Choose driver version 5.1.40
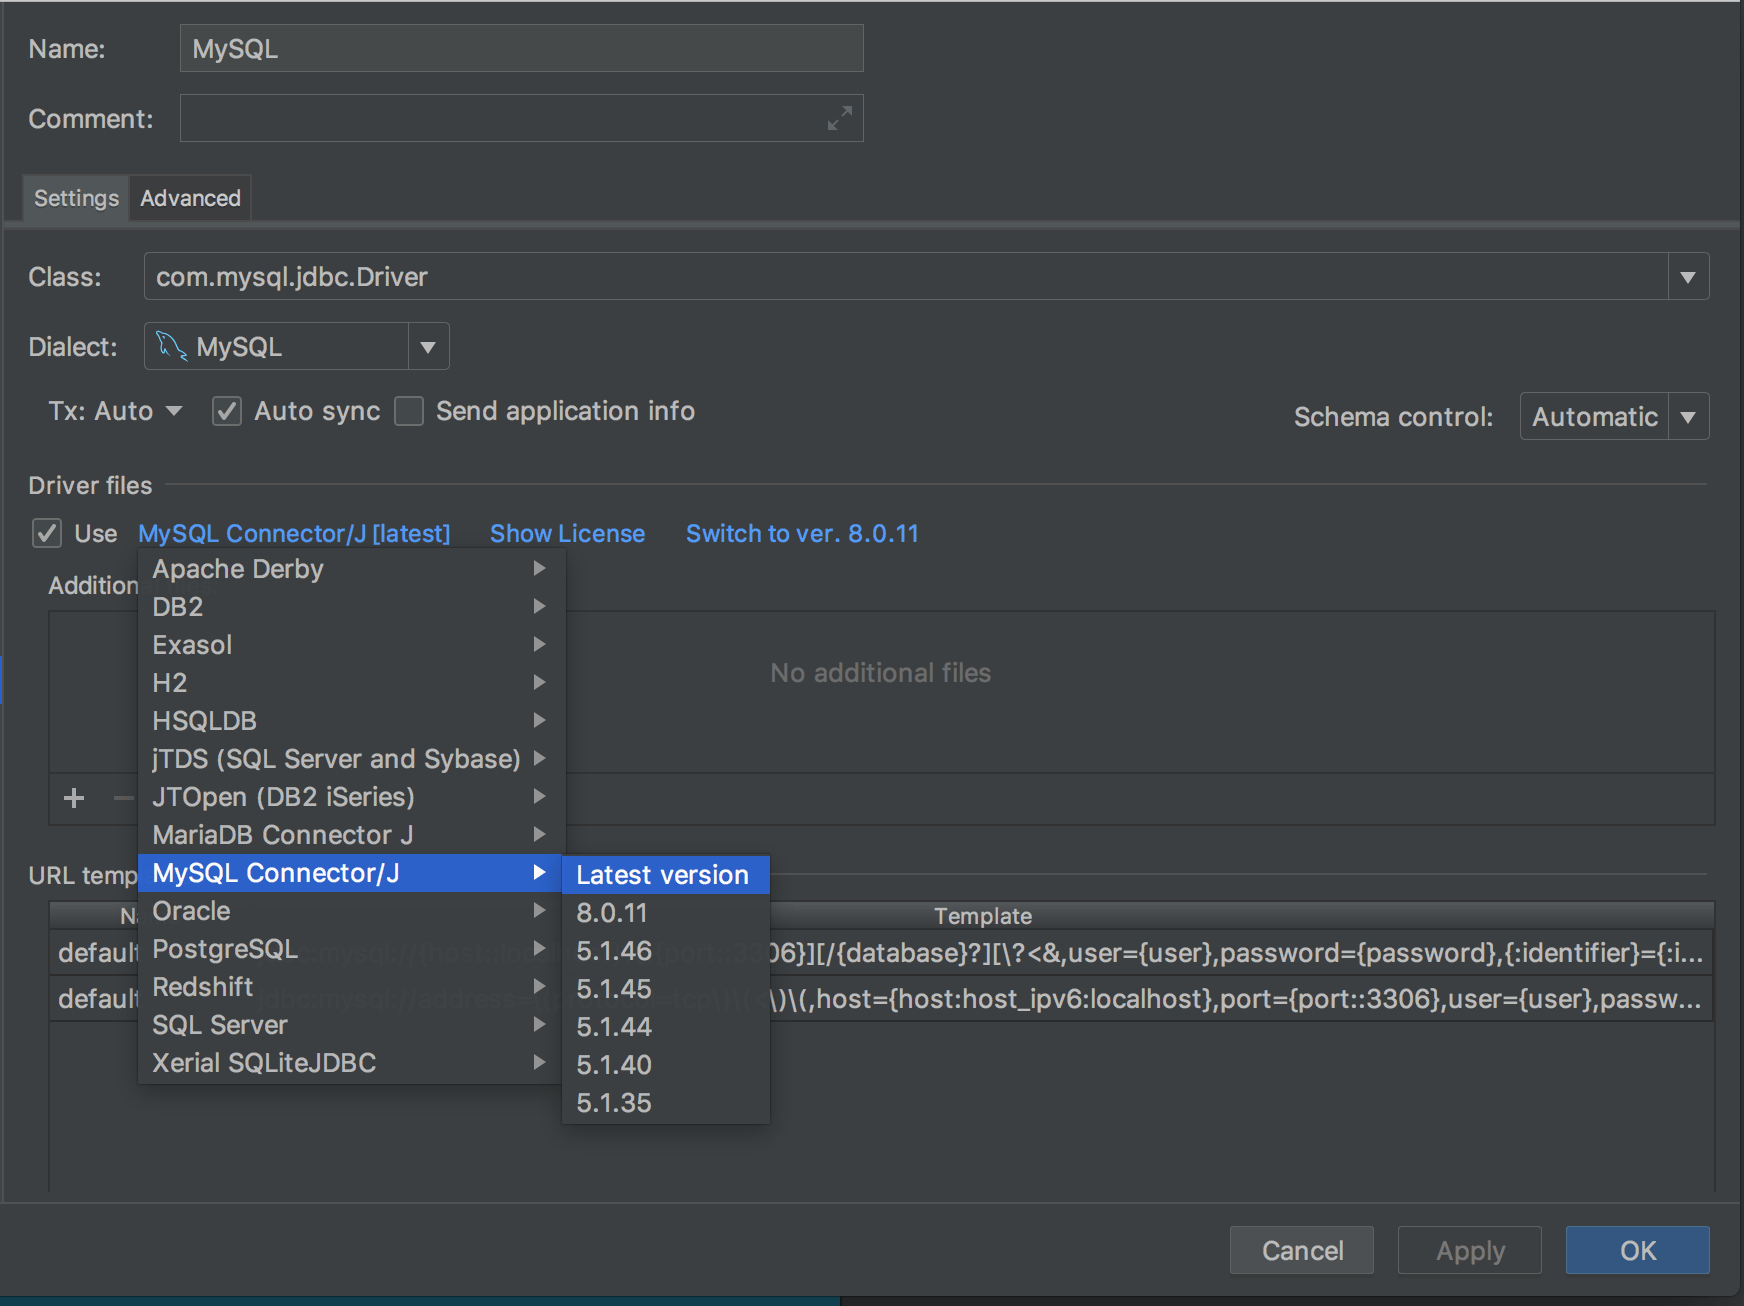The height and width of the screenshot is (1306, 1744). click(x=666, y=1065)
